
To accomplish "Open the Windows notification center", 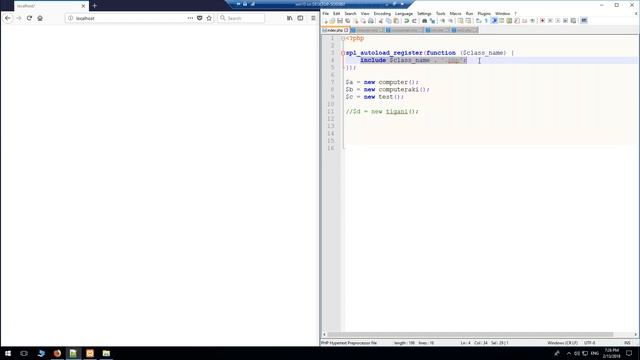I will (x=629, y=353).
